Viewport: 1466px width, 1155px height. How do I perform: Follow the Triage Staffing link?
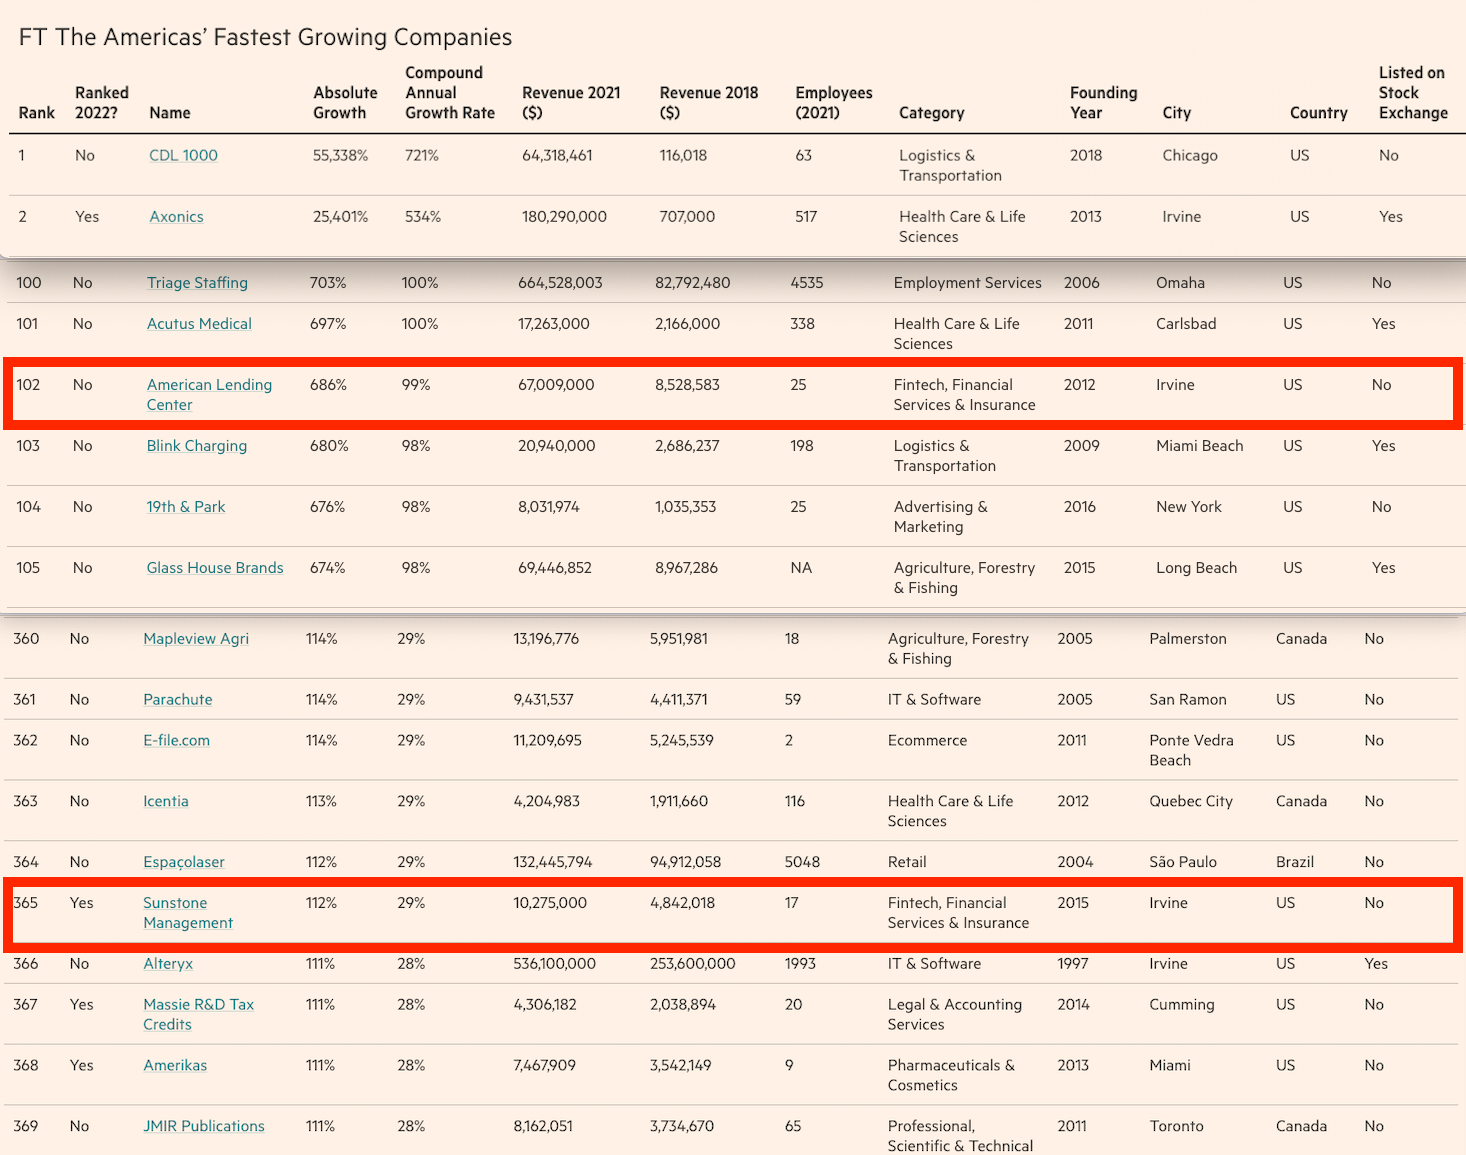click(x=197, y=283)
